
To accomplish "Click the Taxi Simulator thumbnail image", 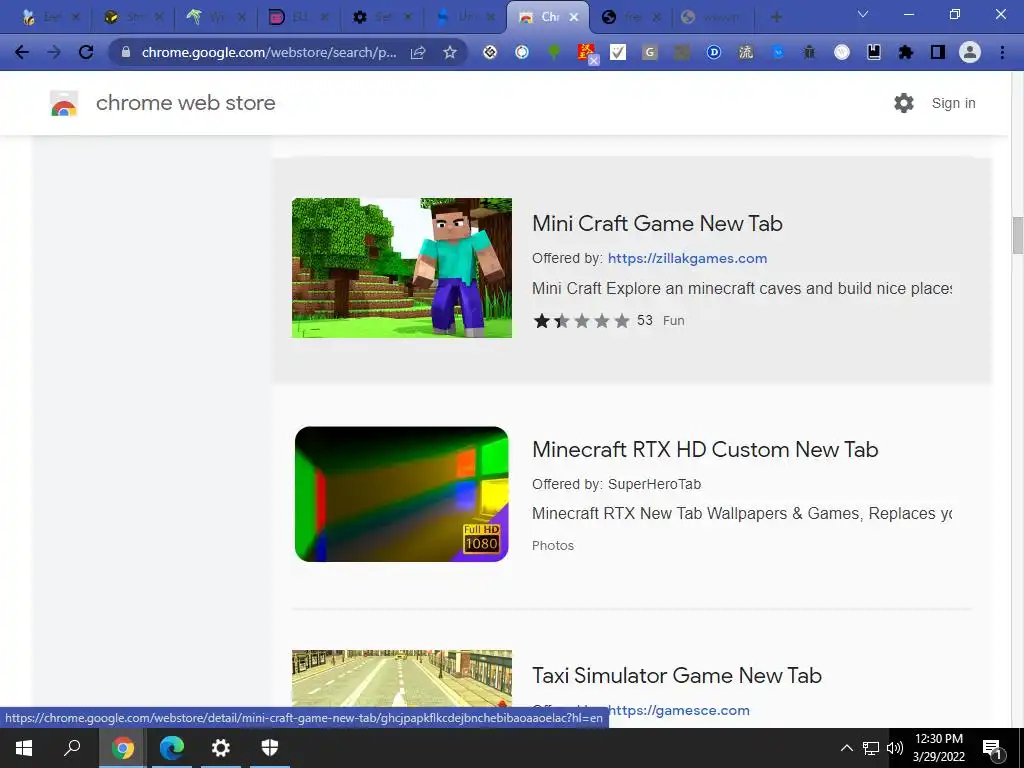I will tap(402, 678).
